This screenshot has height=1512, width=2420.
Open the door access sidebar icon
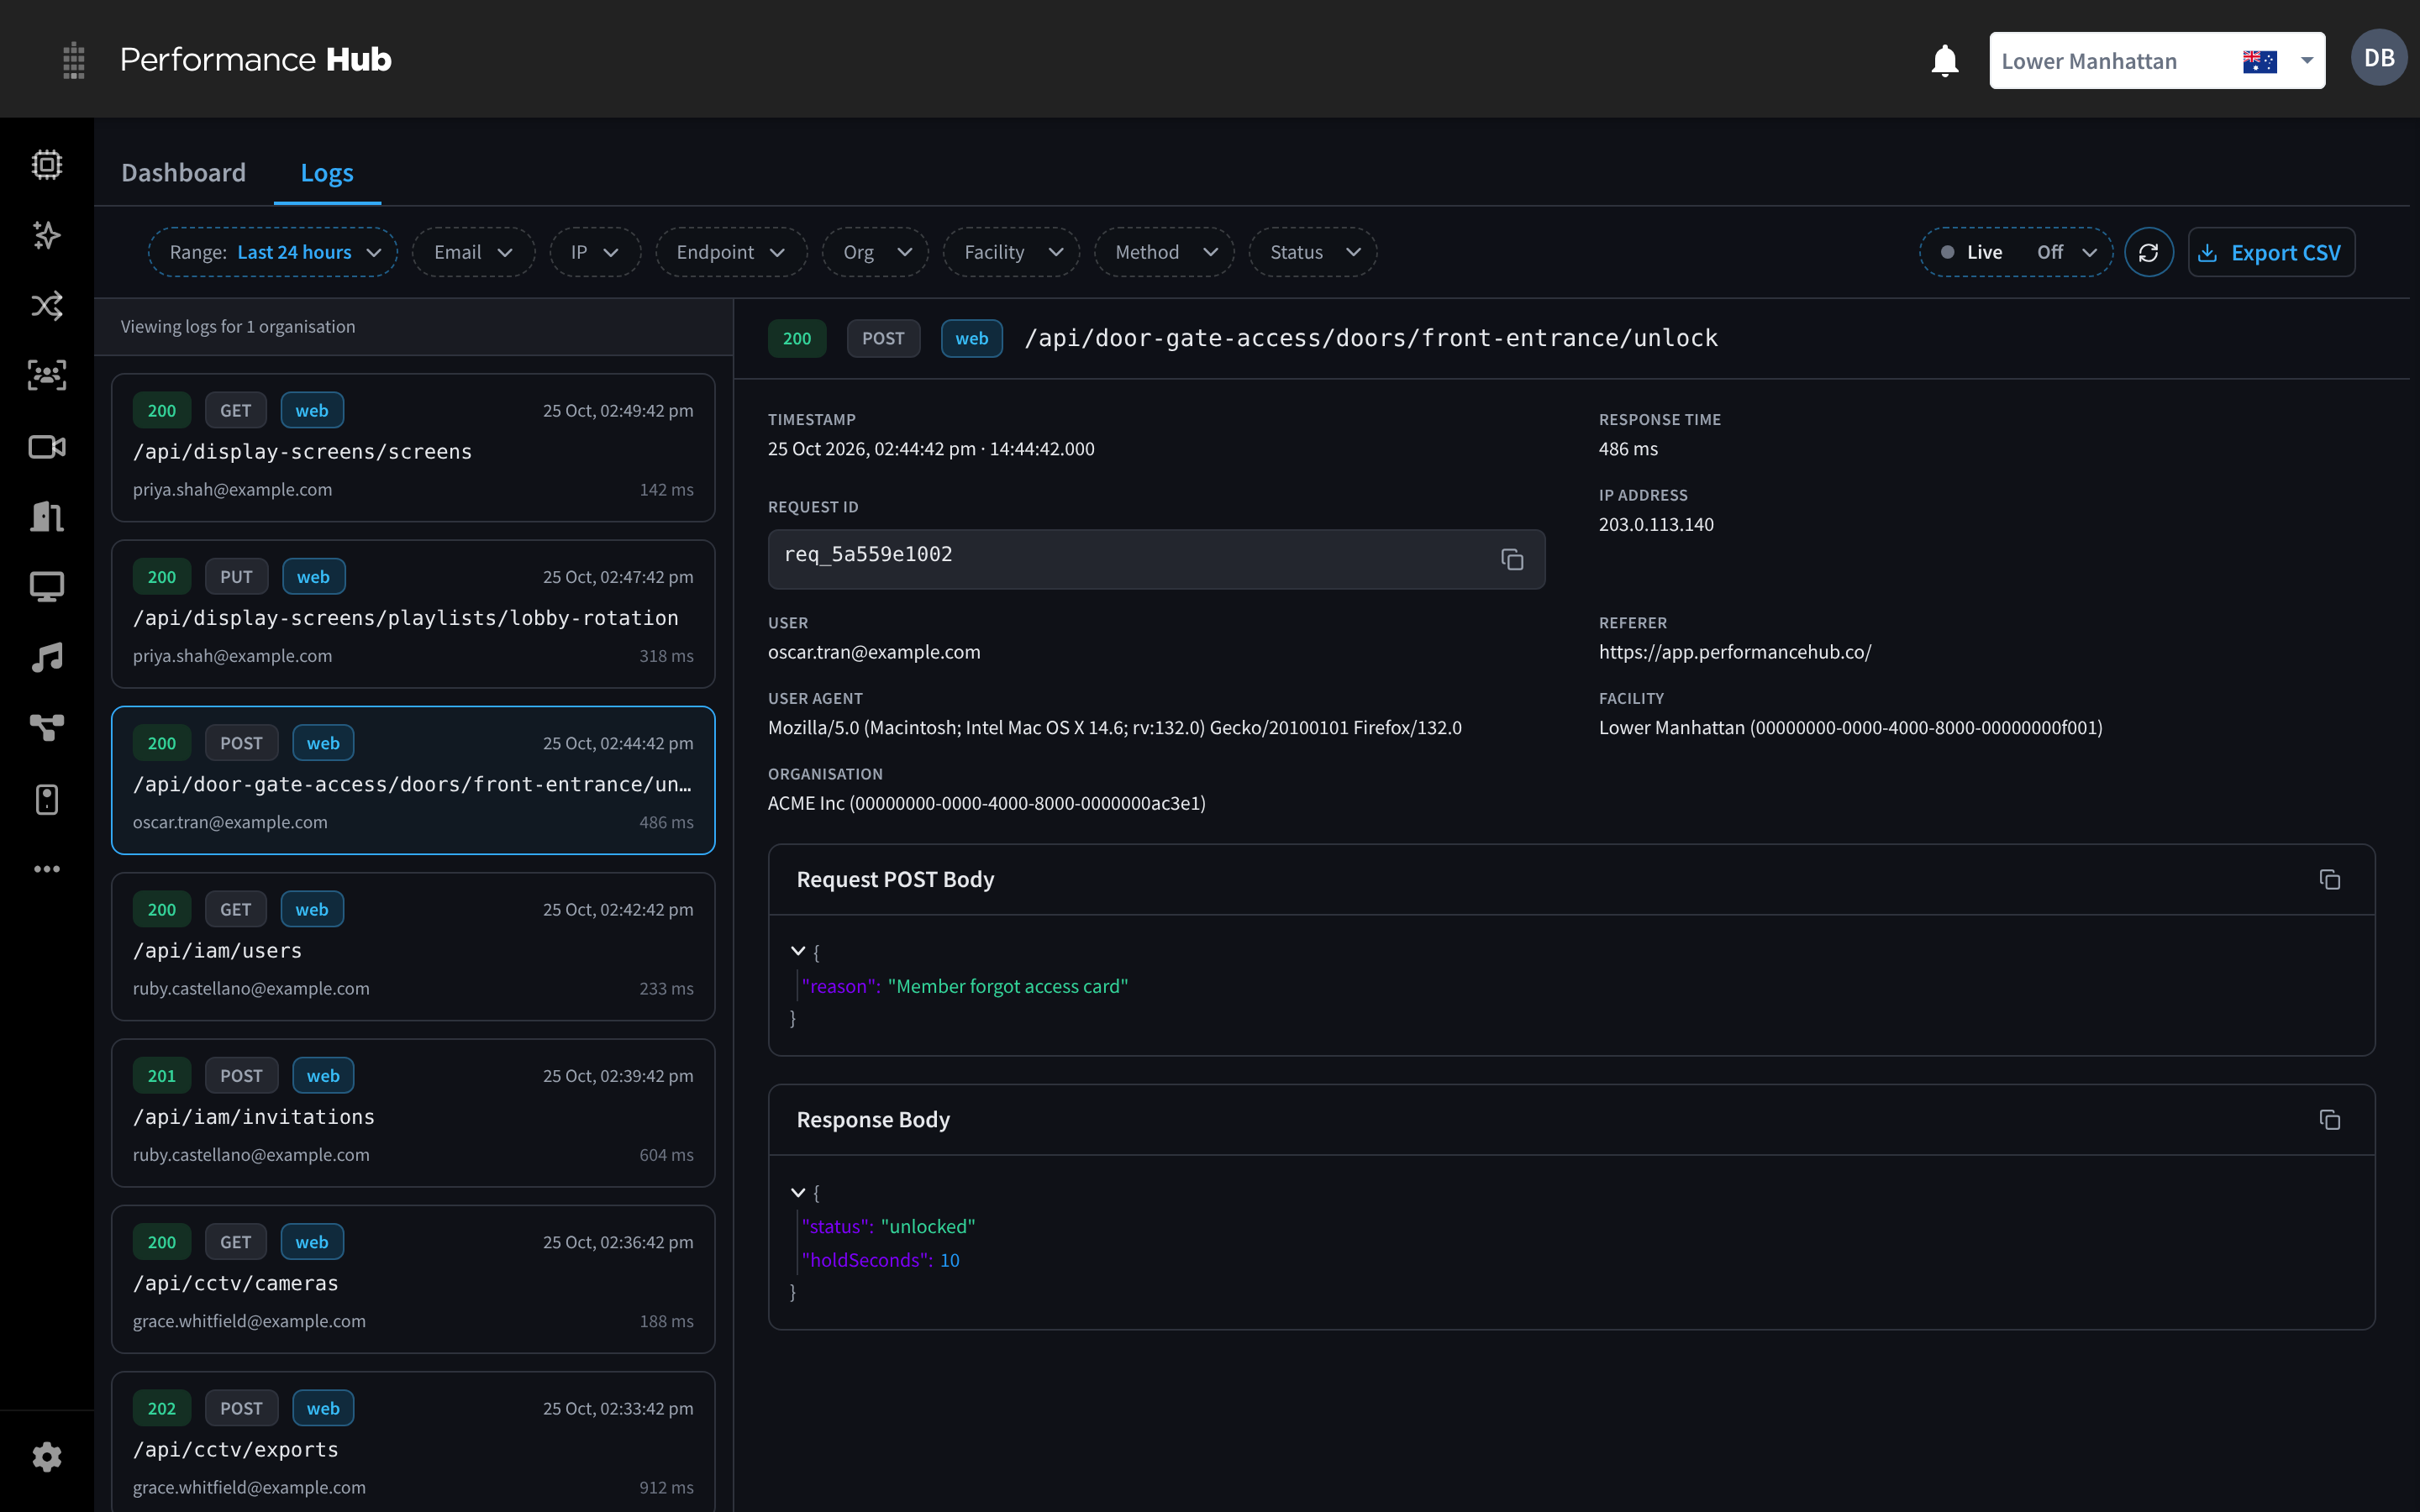pos(47,517)
